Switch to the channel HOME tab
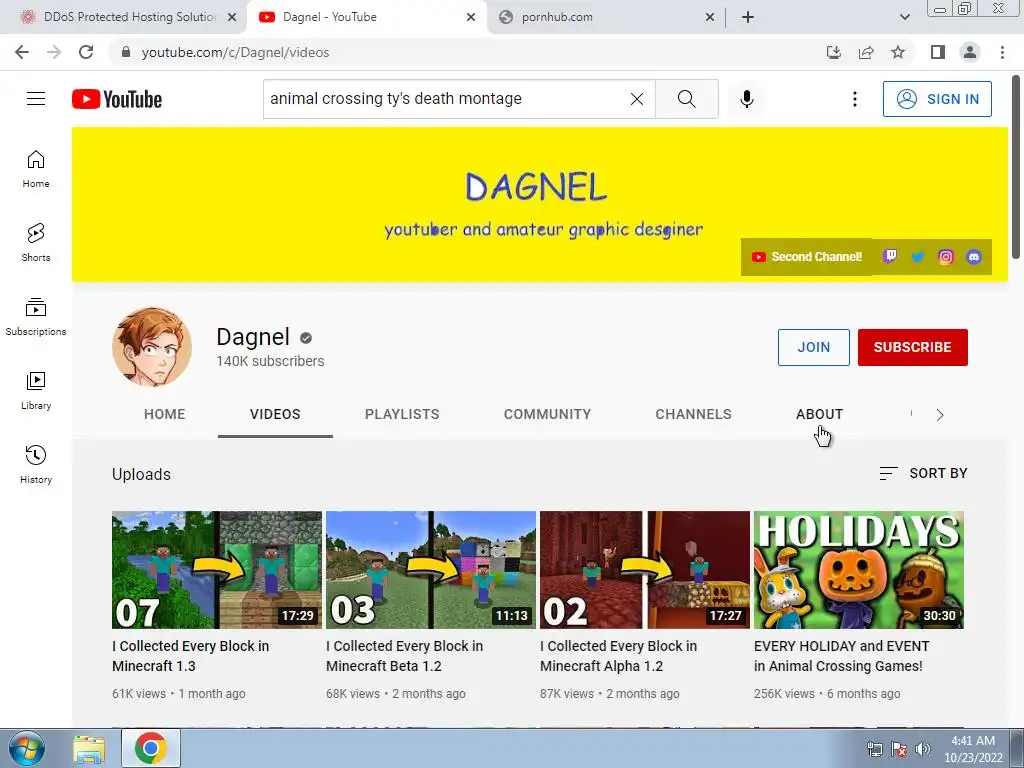 pyautogui.click(x=165, y=414)
